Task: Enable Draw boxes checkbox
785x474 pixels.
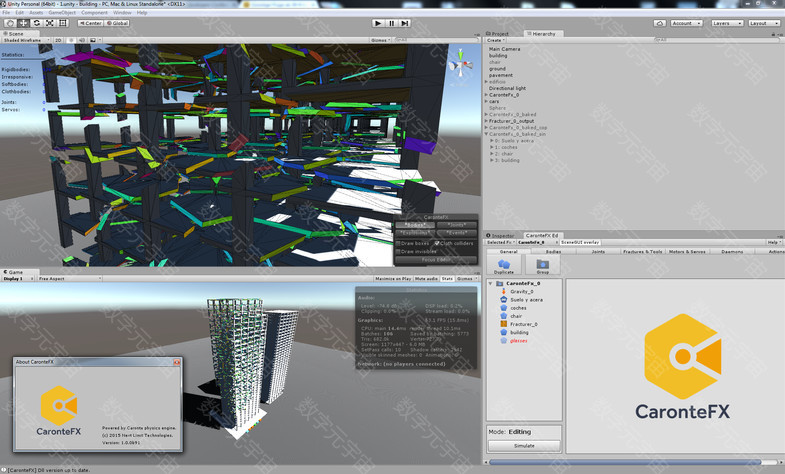Action: [399, 243]
